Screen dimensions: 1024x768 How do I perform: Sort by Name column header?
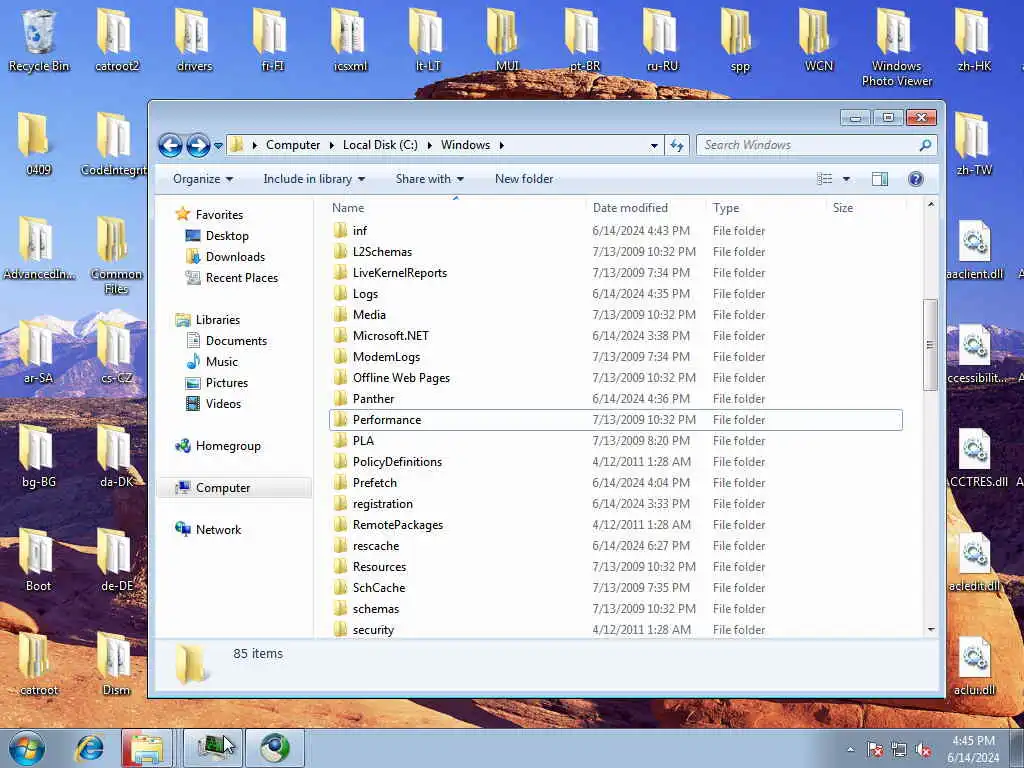click(x=455, y=208)
